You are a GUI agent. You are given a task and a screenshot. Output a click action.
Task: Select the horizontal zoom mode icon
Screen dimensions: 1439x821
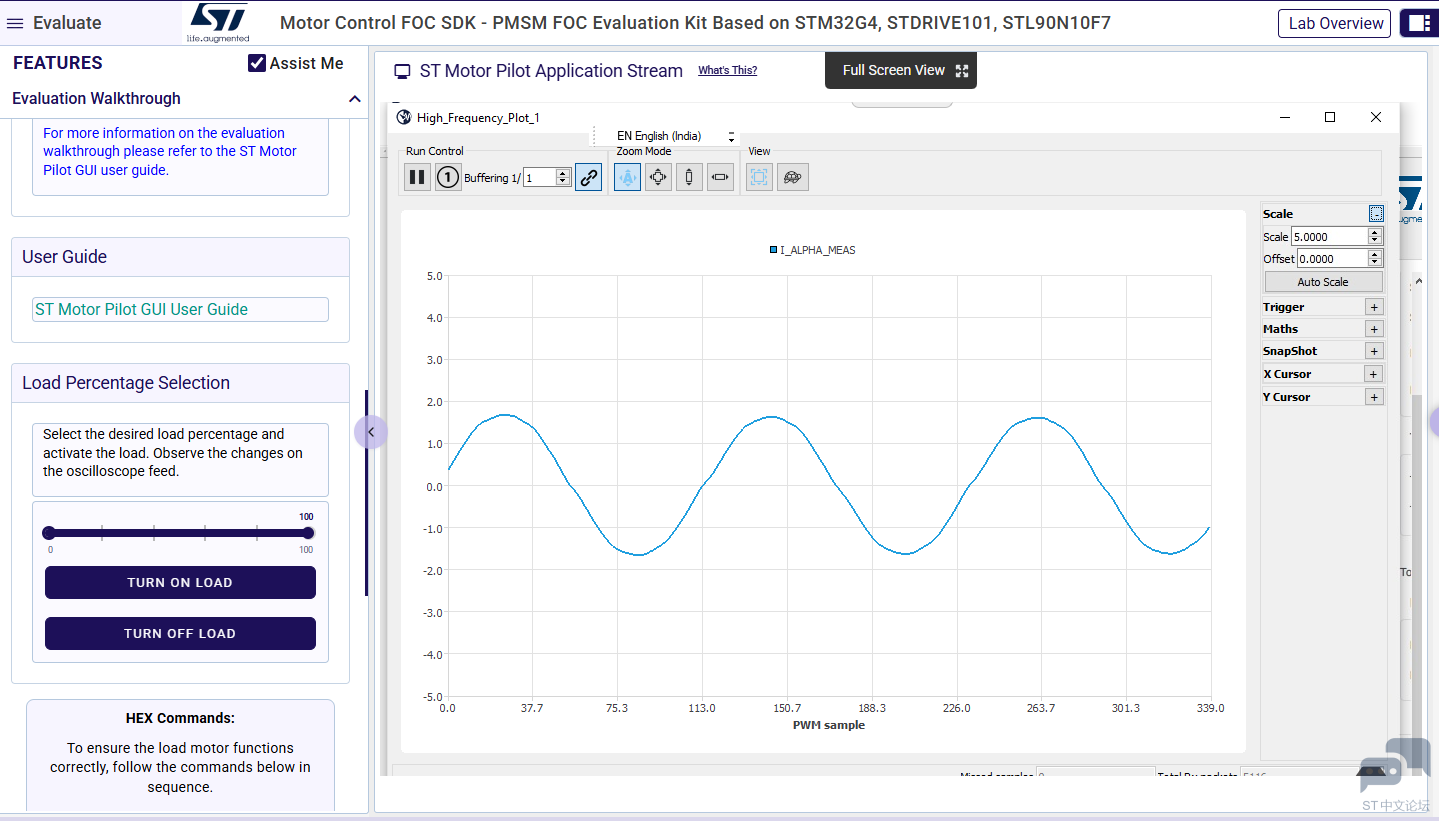click(720, 177)
